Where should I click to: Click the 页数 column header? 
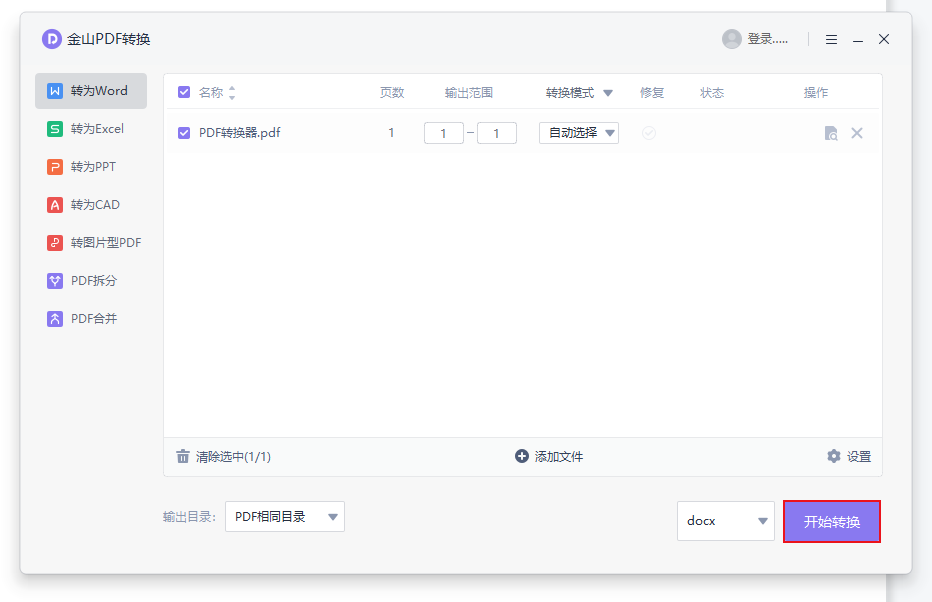[392, 93]
